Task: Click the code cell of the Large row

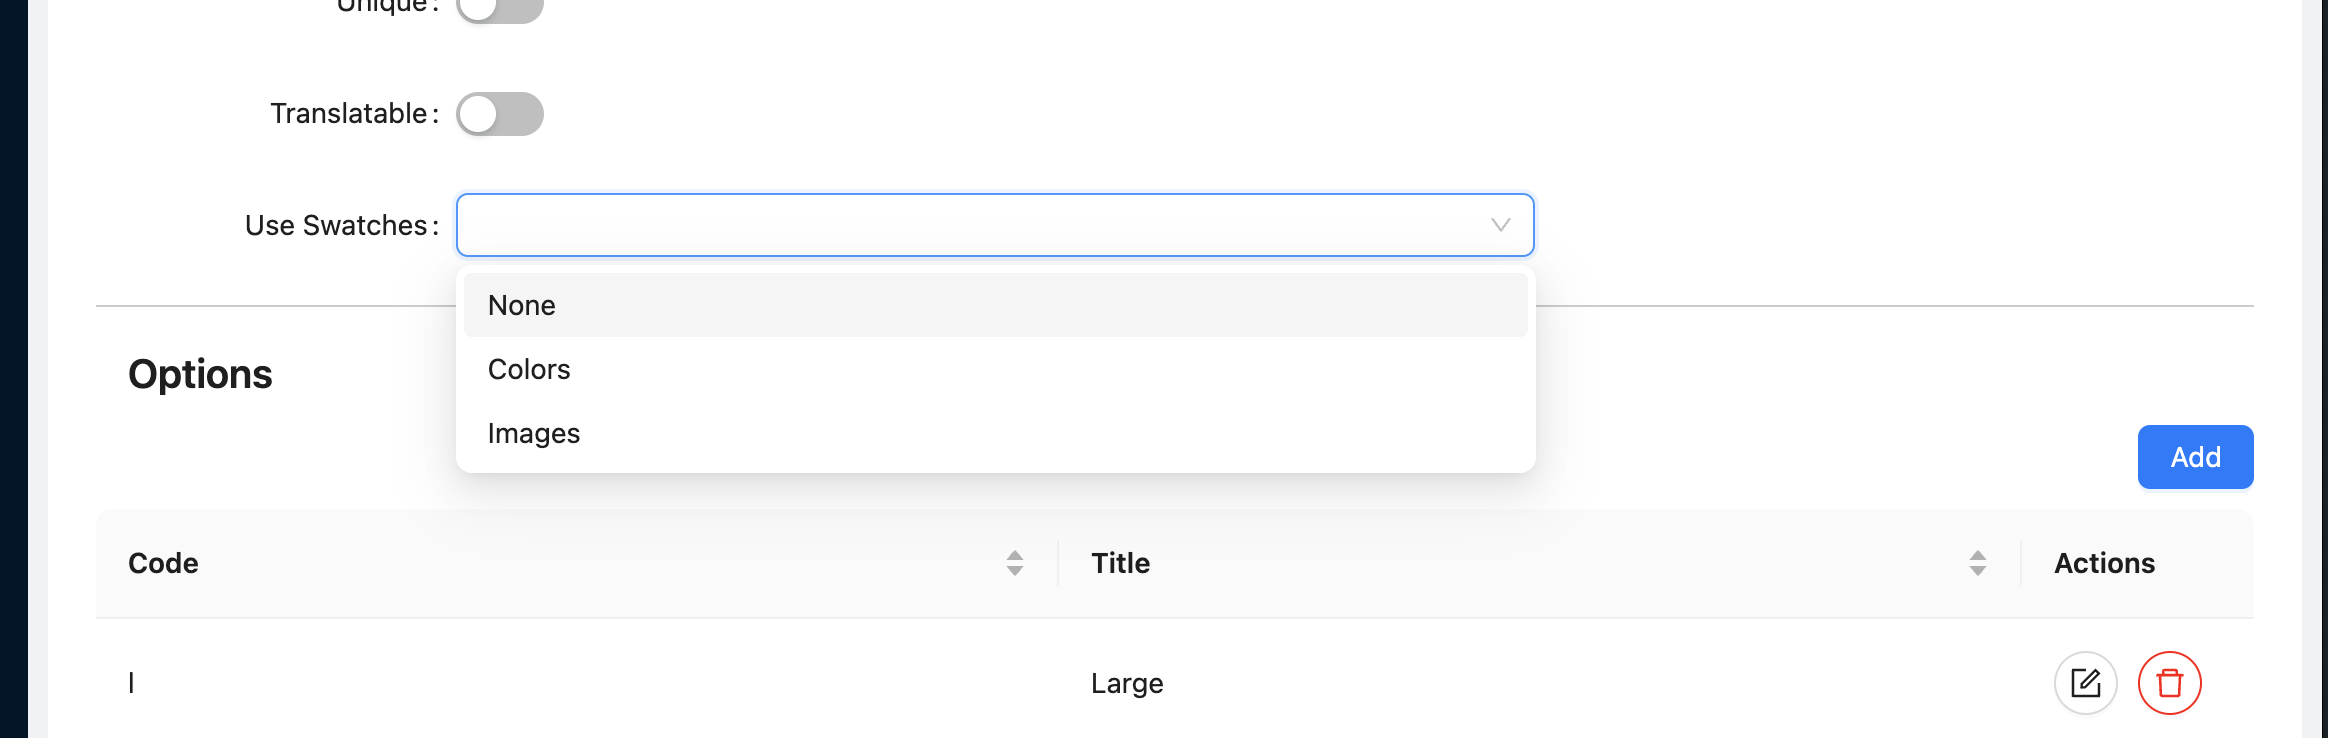Action: point(131,683)
